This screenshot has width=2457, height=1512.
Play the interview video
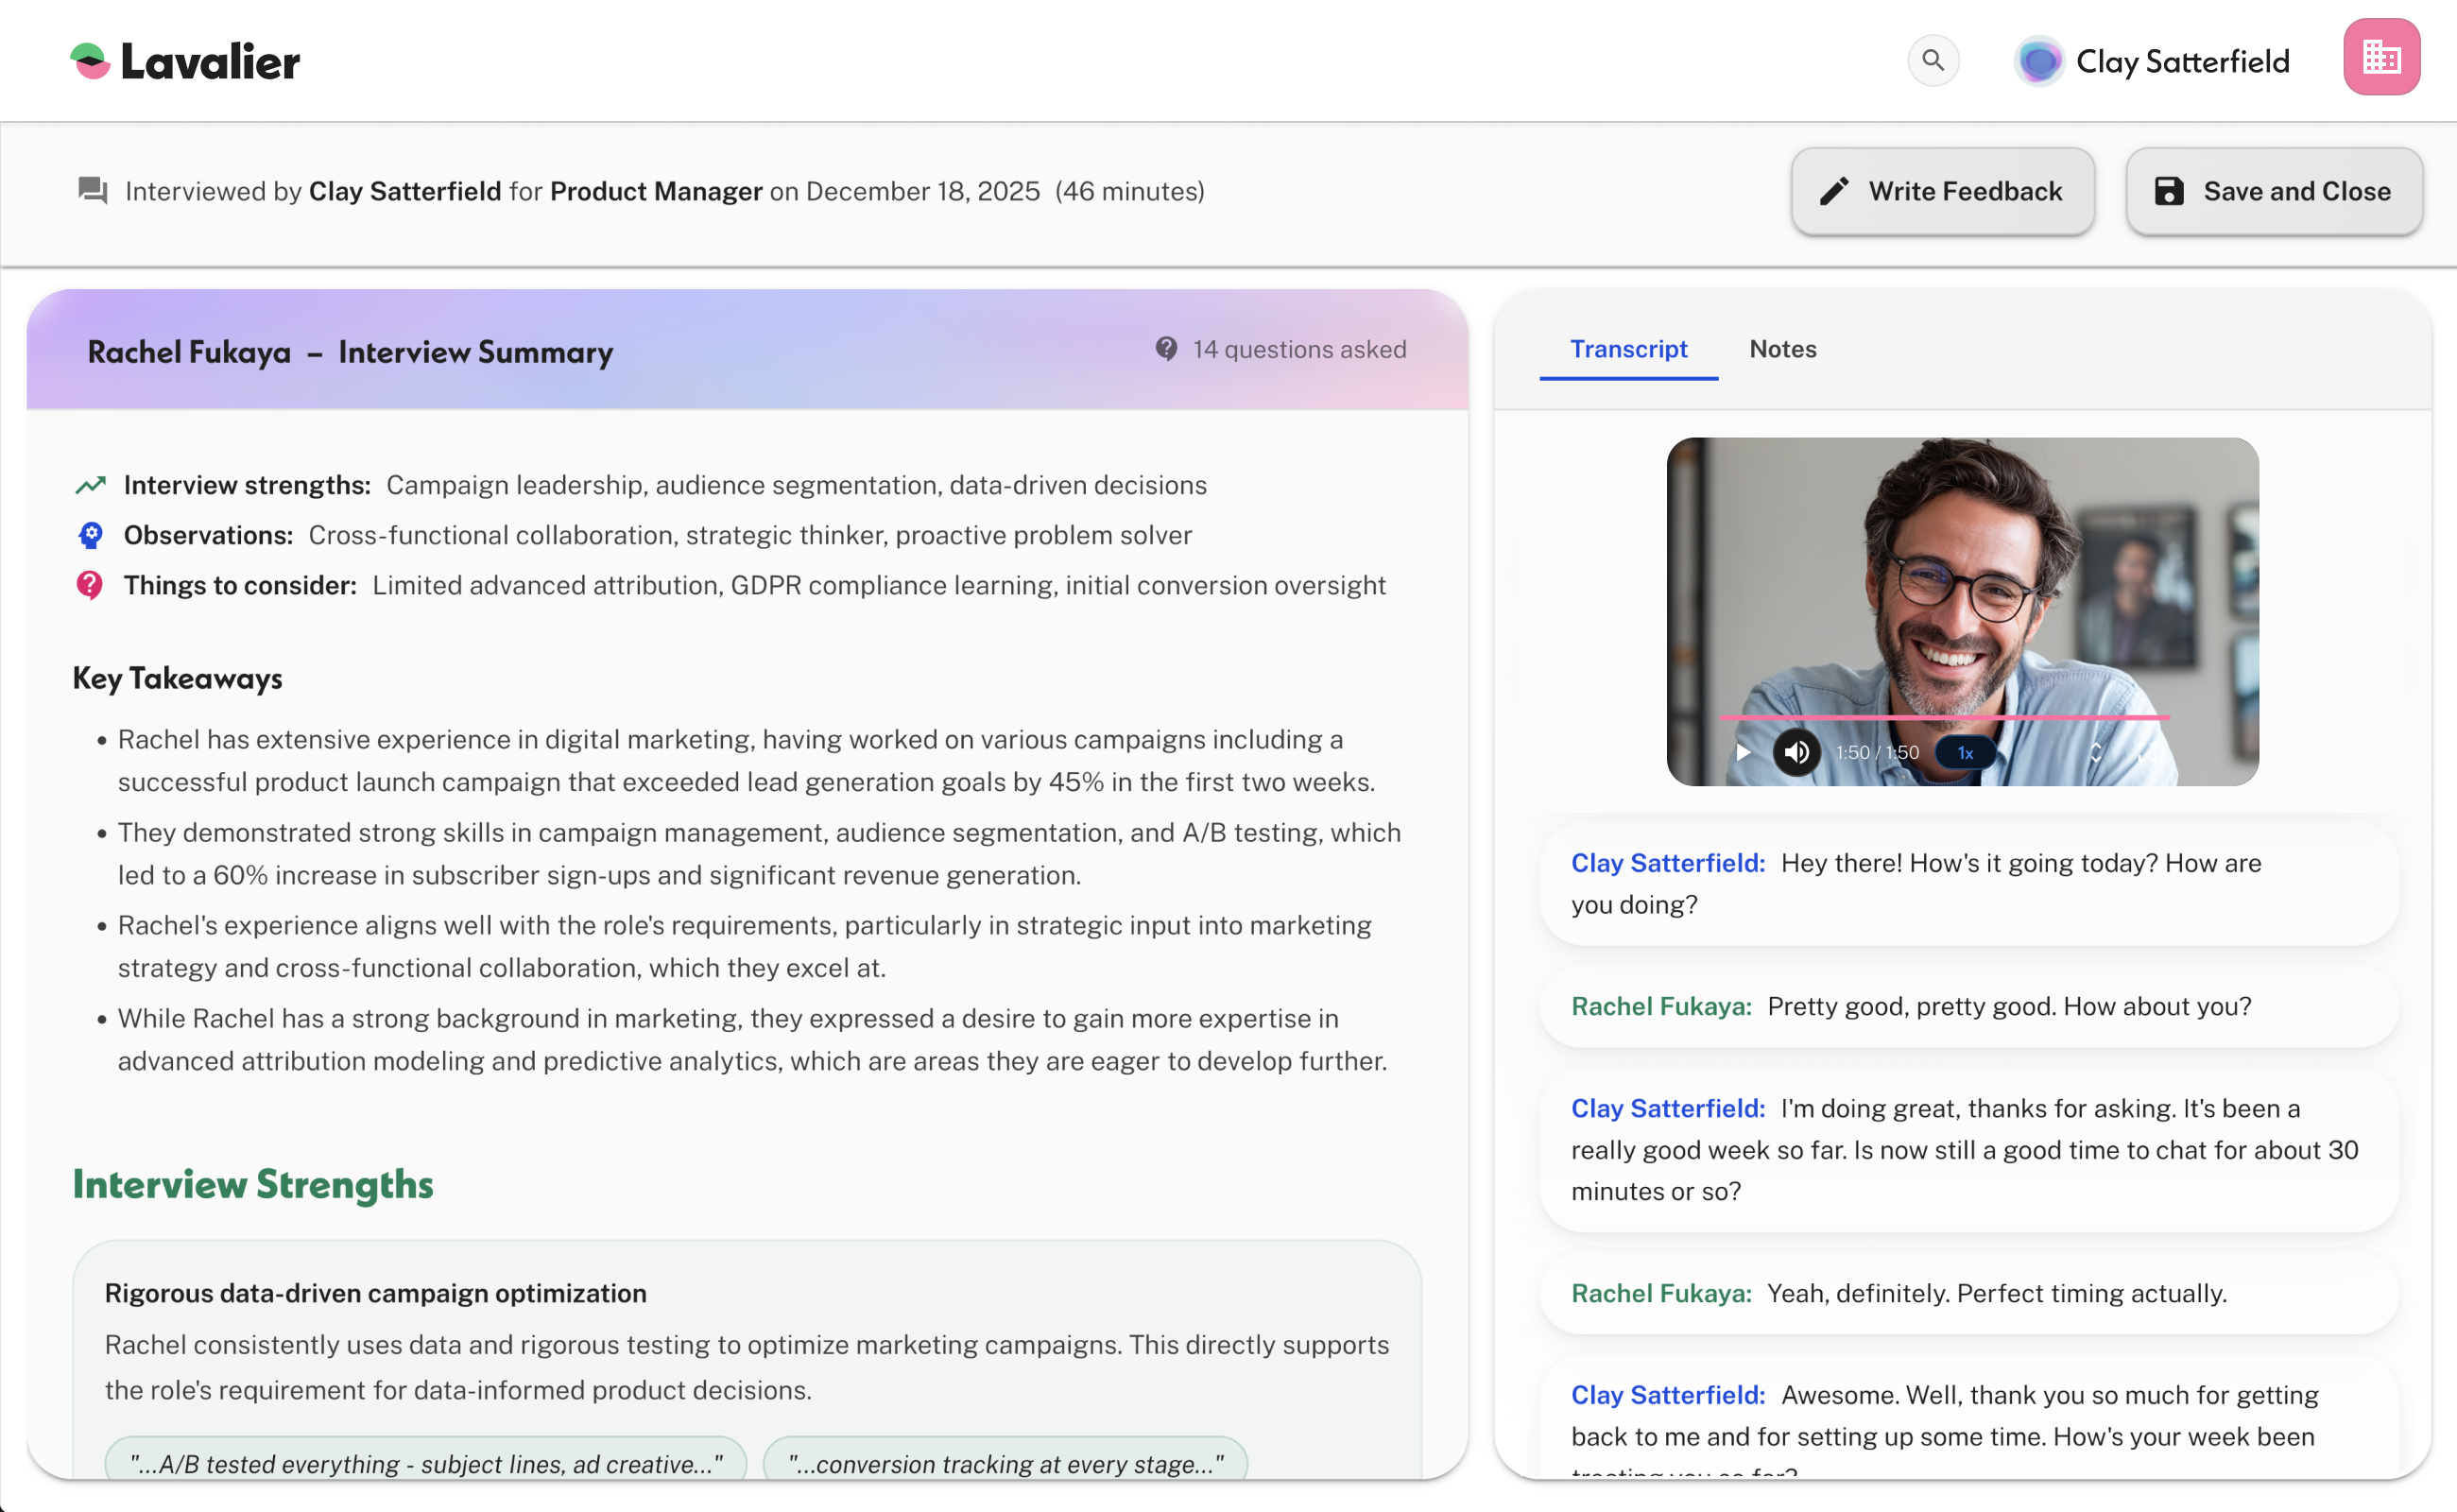[x=1743, y=752]
